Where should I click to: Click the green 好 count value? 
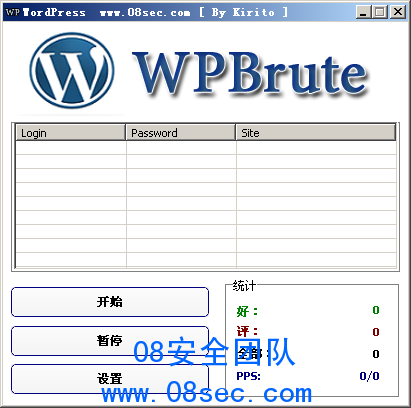pos(376,310)
